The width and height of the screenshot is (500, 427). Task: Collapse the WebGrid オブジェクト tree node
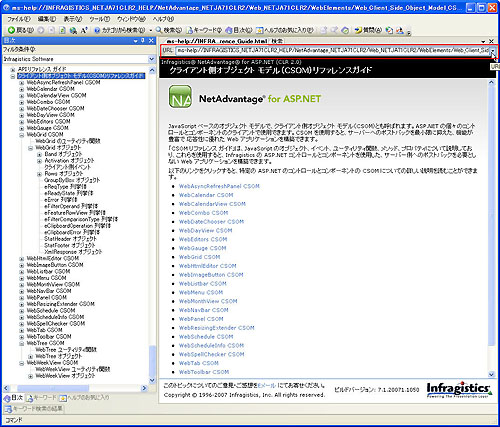[30, 148]
